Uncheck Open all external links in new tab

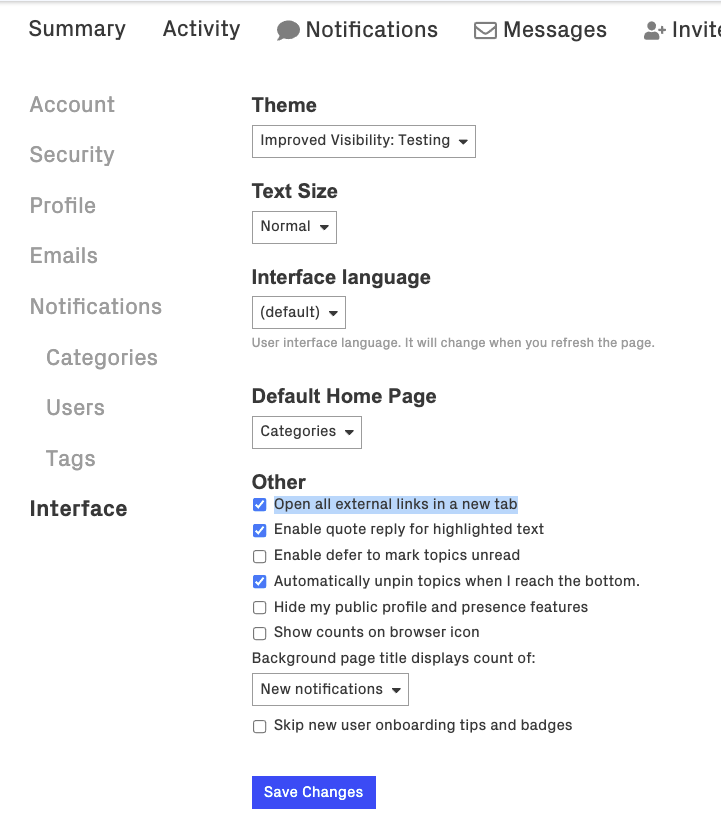(260, 505)
